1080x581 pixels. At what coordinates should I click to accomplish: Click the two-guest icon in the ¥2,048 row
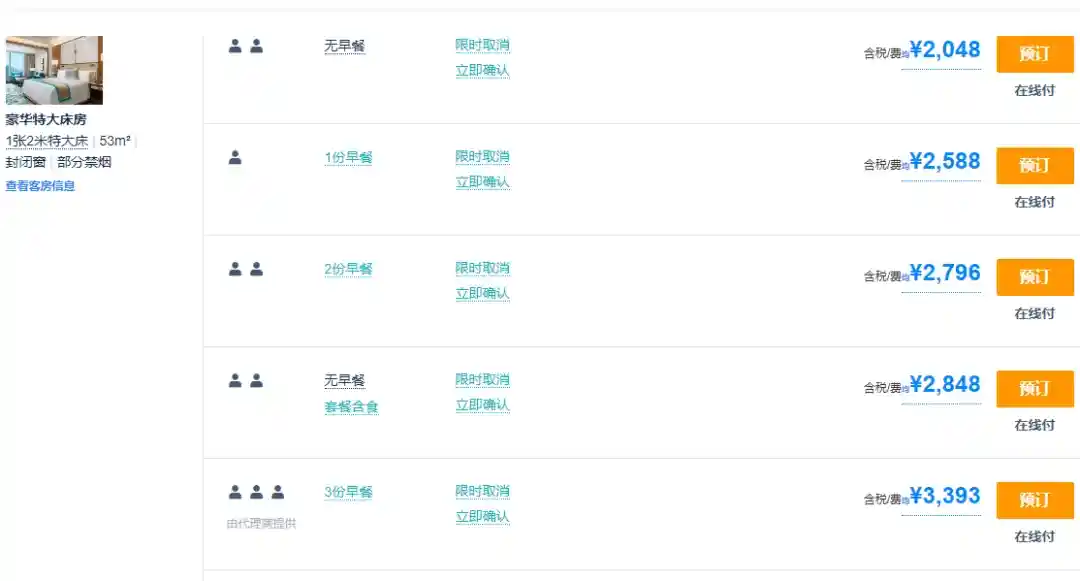coord(245,46)
